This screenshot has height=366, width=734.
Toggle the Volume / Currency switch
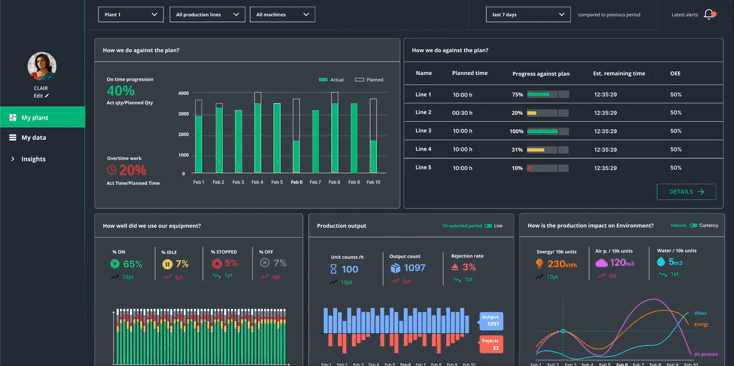(694, 225)
